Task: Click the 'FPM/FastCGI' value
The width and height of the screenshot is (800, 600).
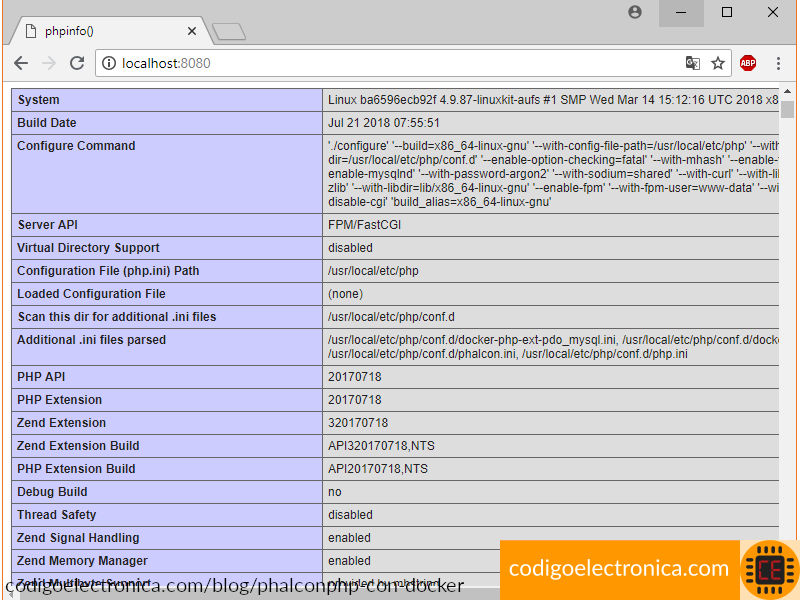Action: (x=364, y=225)
